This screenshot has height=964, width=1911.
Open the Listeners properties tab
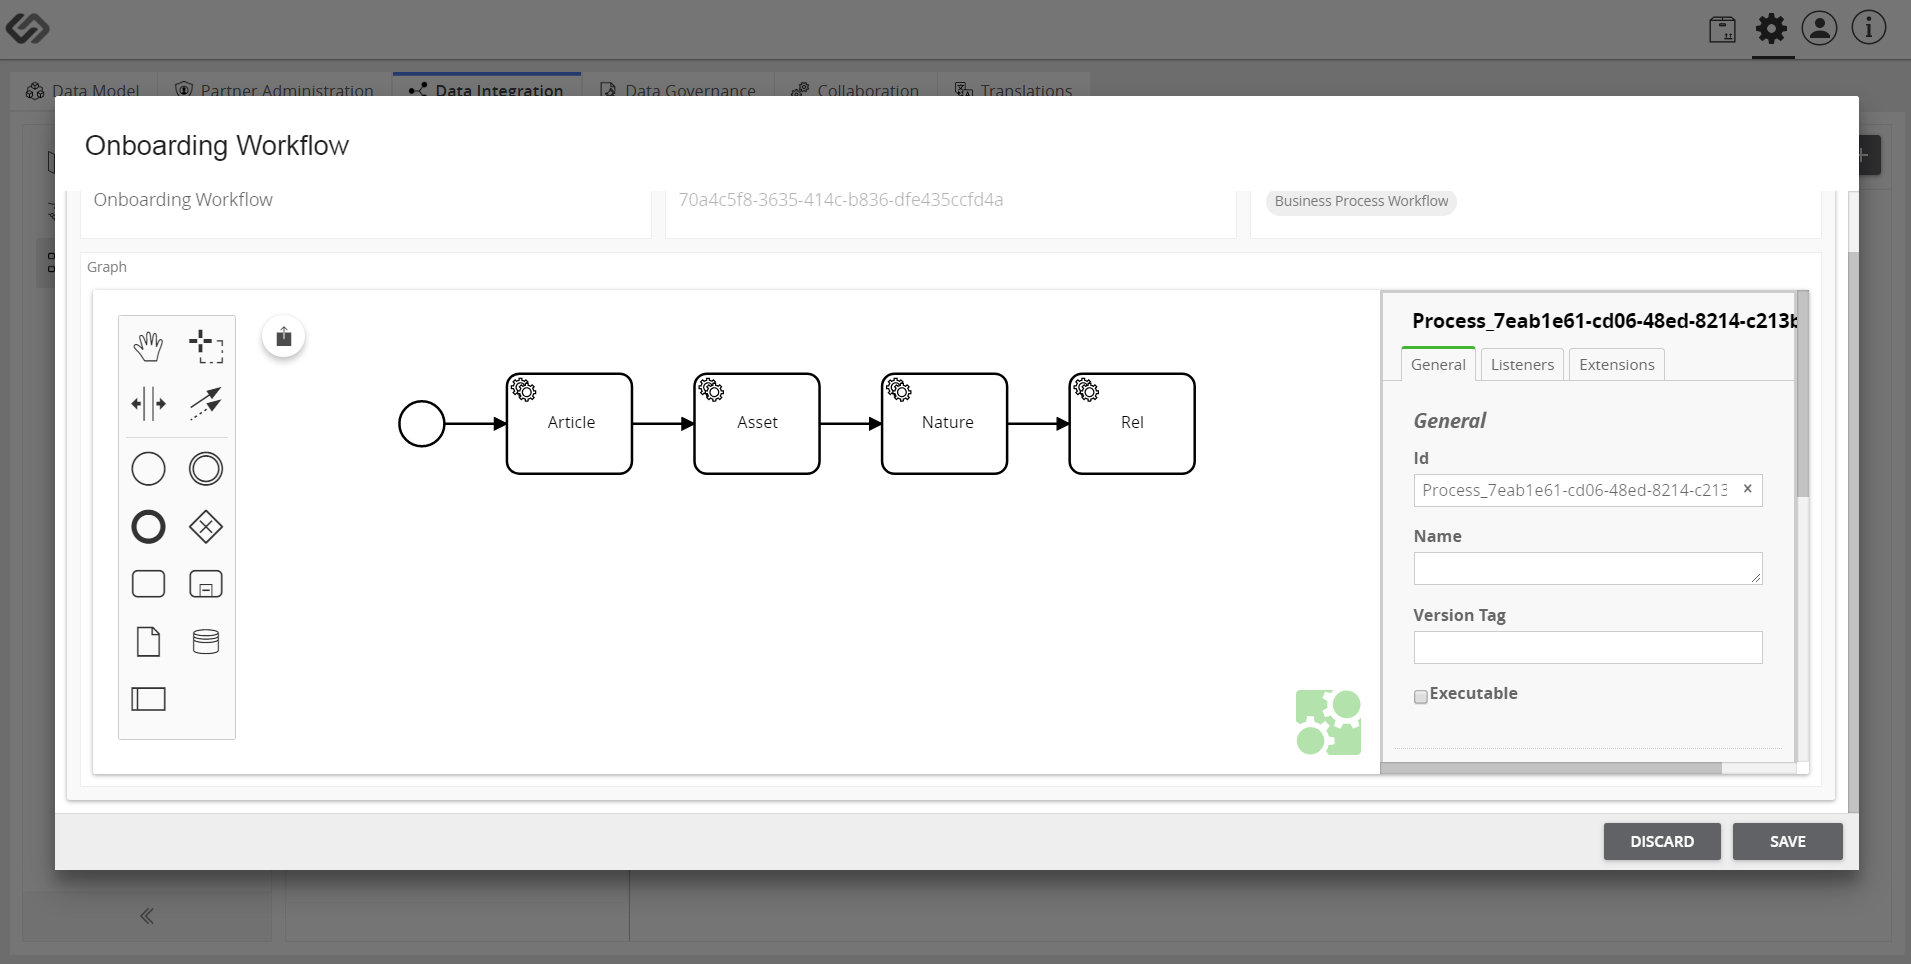coord(1522,364)
